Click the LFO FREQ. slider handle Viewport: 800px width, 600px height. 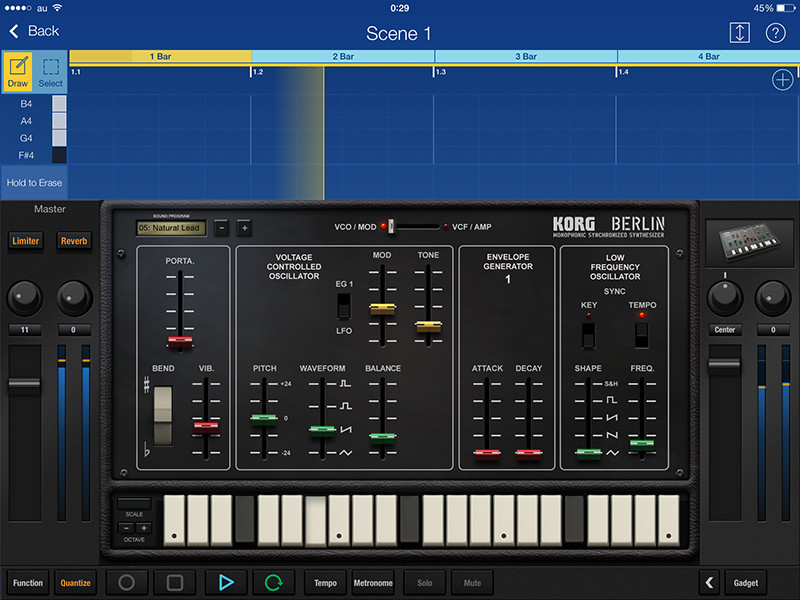pyautogui.click(x=641, y=444)
